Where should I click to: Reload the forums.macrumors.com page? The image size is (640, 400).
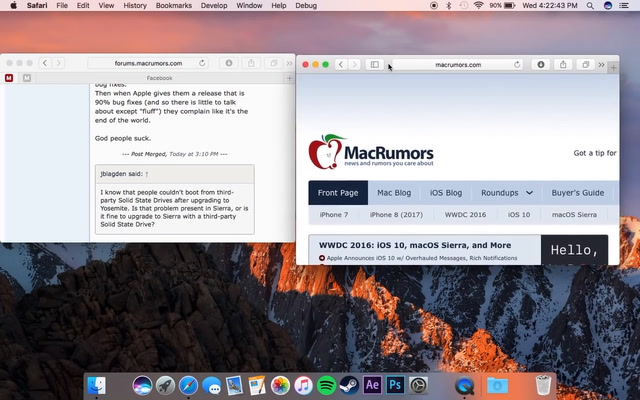tap(202, 63)
